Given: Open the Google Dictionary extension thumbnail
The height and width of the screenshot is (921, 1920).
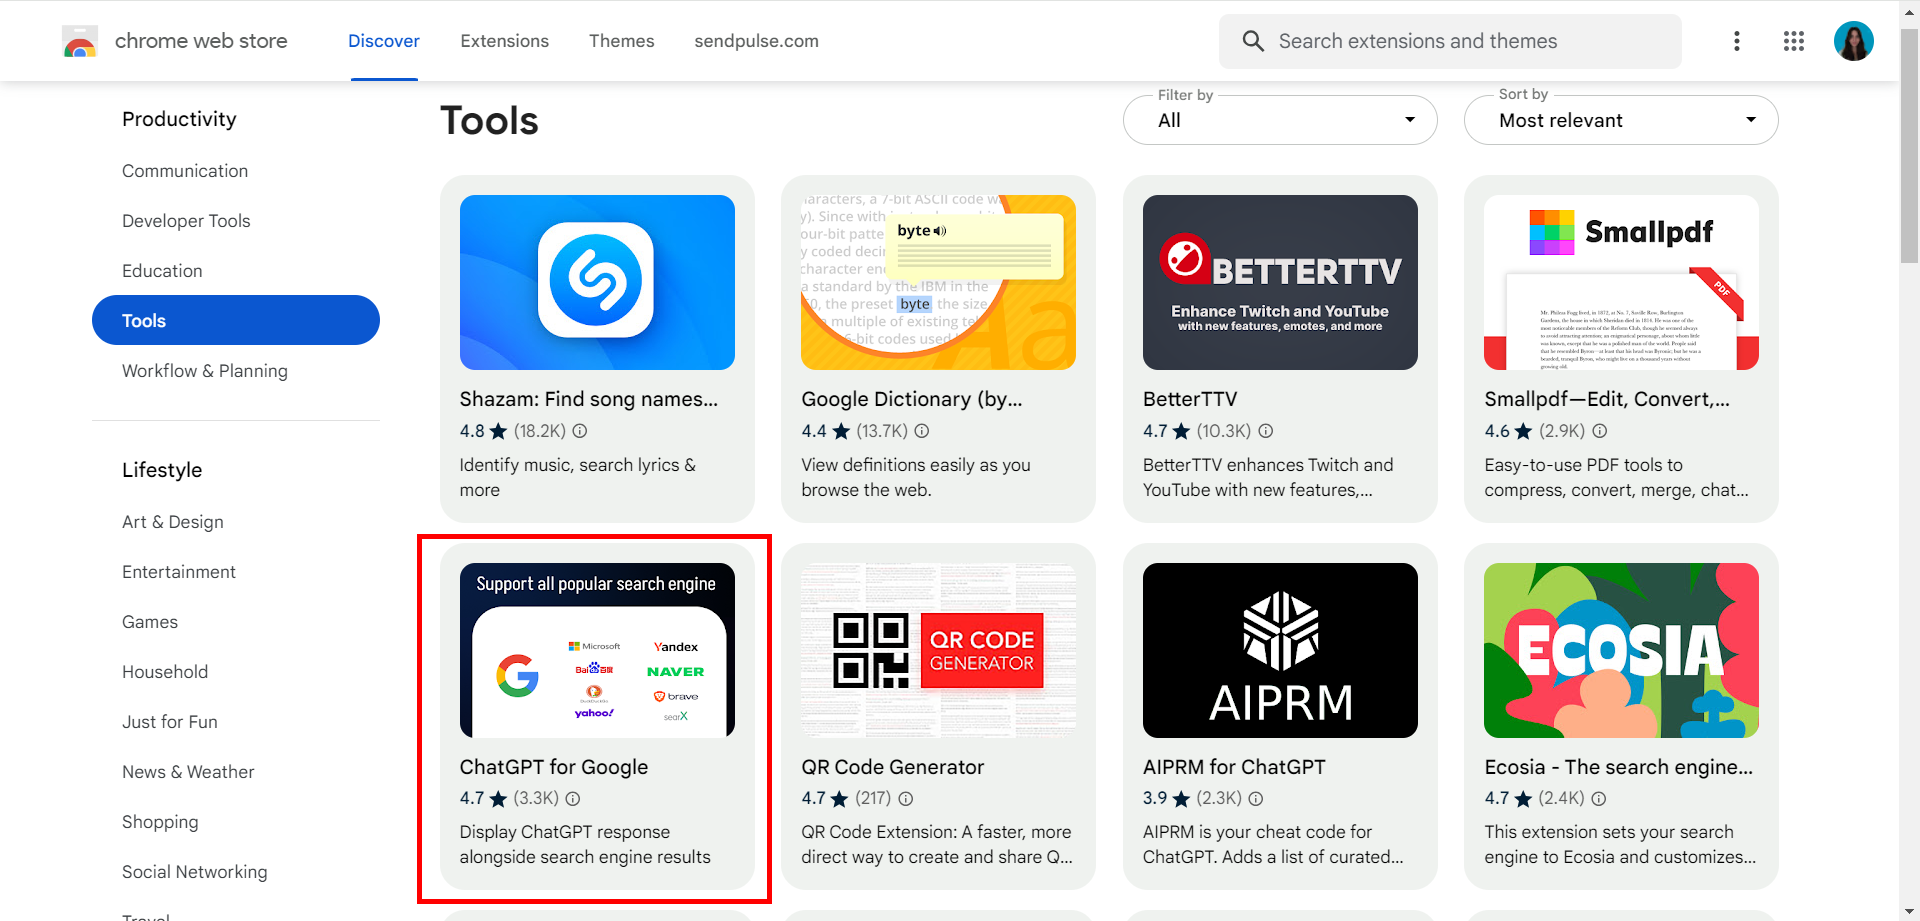Looking at the screenshot, I should coord(938,282).
